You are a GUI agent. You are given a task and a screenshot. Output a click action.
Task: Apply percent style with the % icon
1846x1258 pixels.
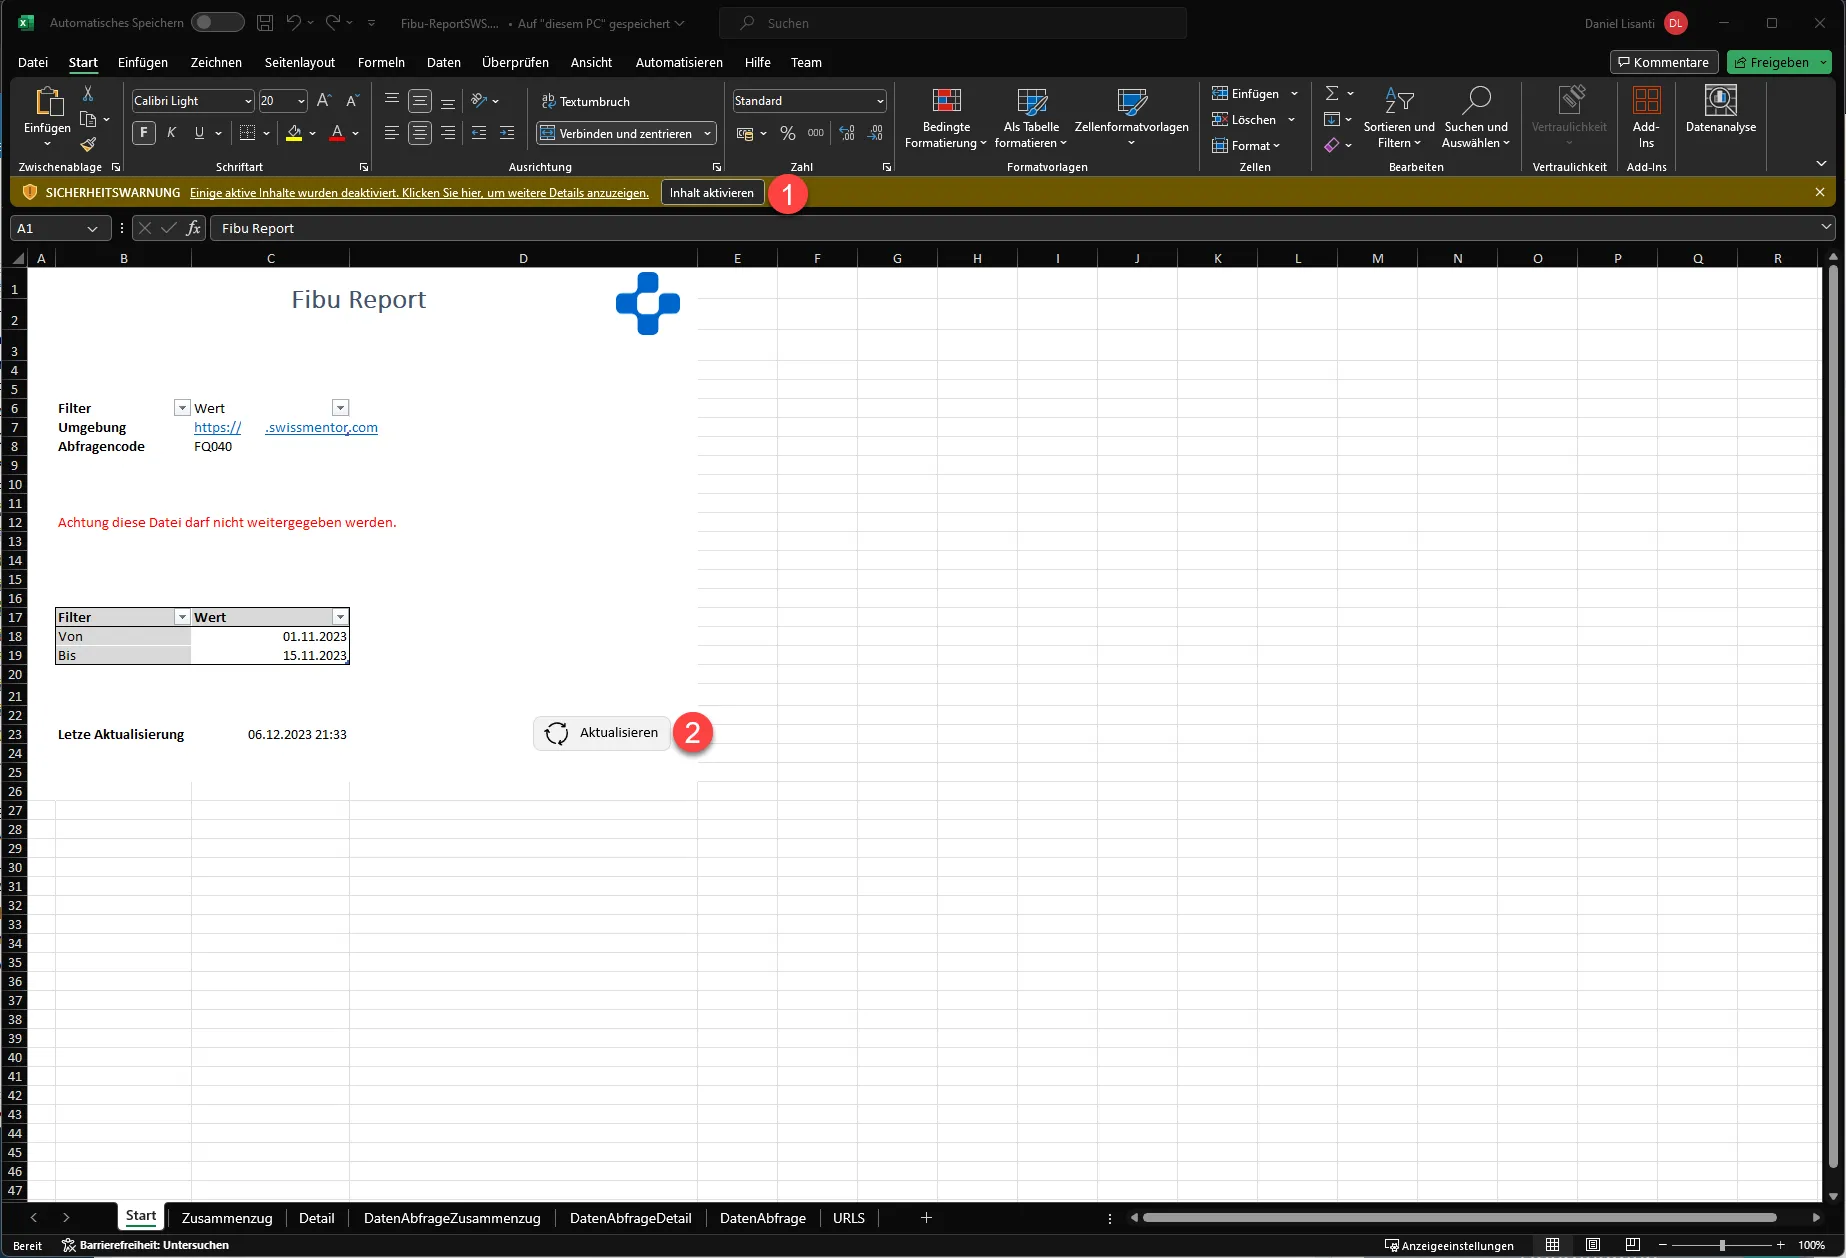coord(788,133)
